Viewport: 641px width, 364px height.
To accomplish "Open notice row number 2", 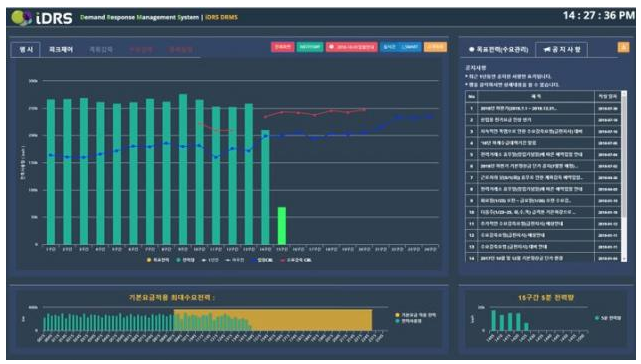I will click(543, 120).
